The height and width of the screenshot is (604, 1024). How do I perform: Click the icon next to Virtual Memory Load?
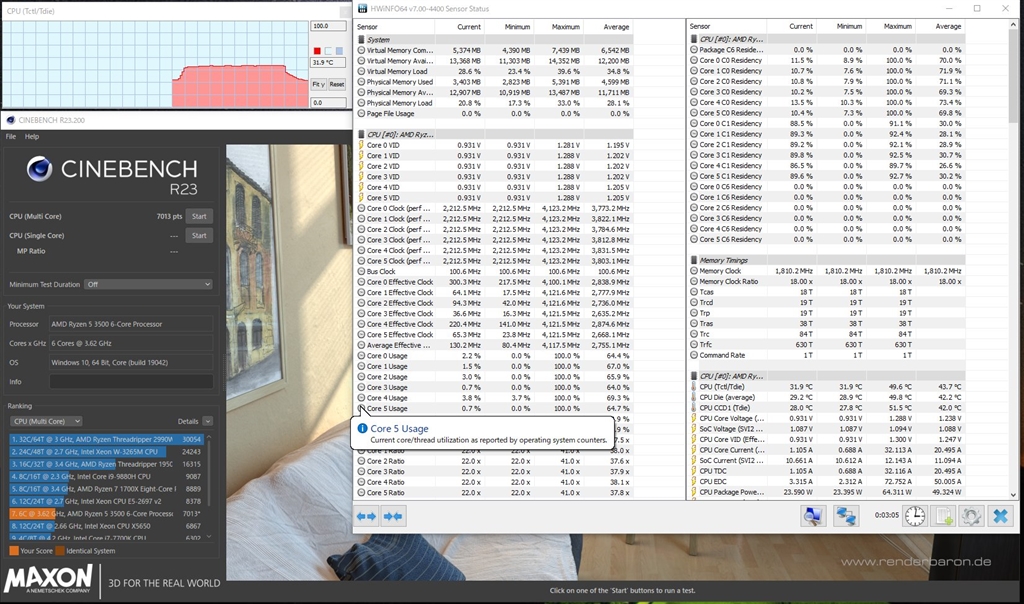[x=361, y=71]
